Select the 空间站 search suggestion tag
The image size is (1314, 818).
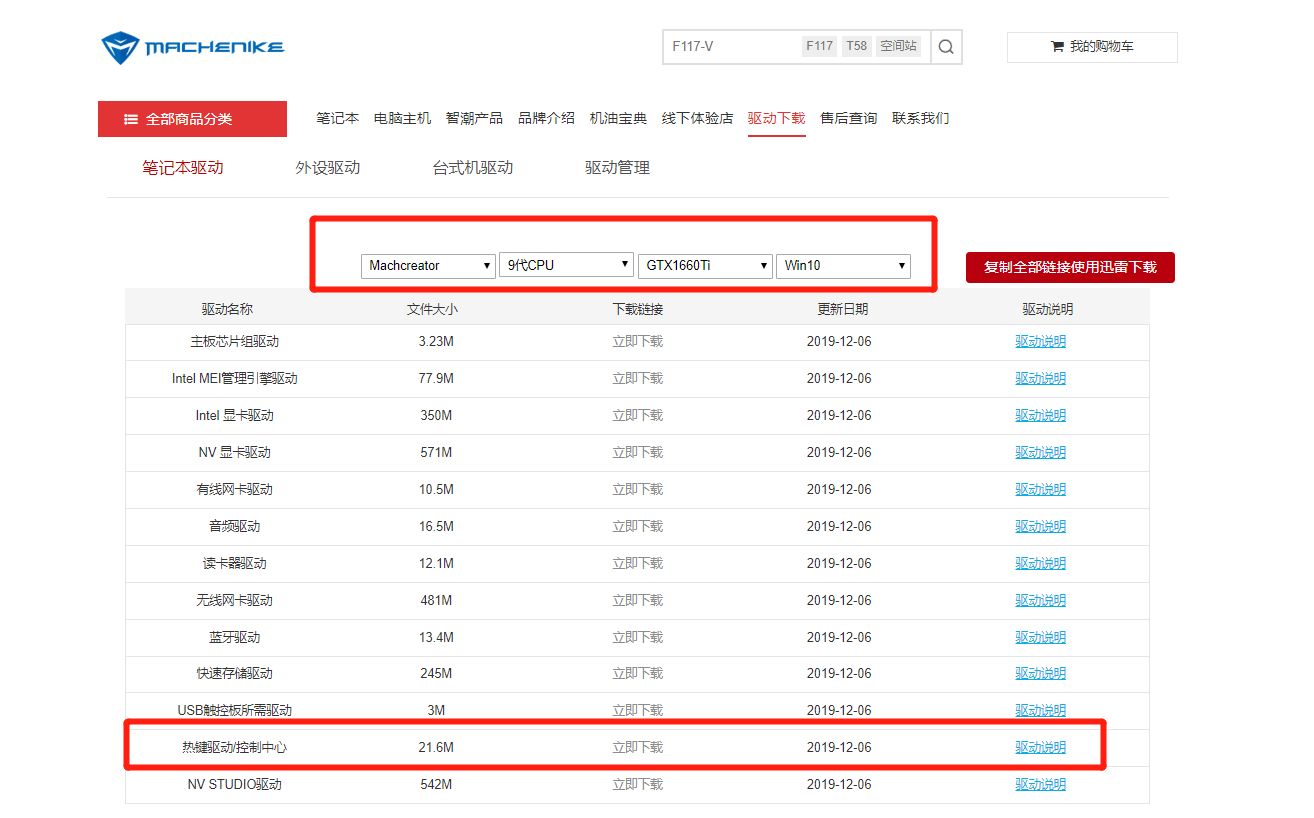899,46
